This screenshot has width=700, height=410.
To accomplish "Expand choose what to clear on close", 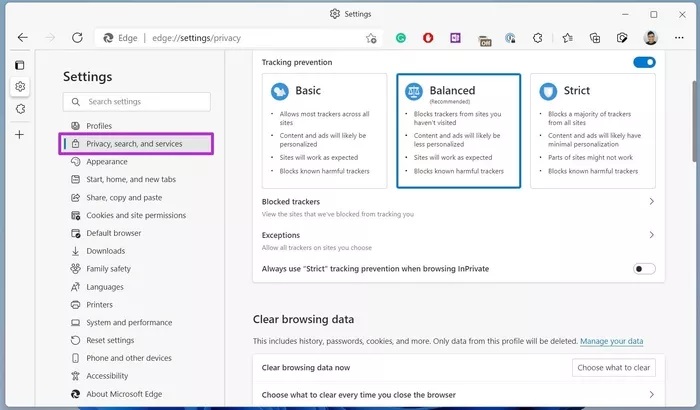I will pyautogui.click(x=651, y=395).
